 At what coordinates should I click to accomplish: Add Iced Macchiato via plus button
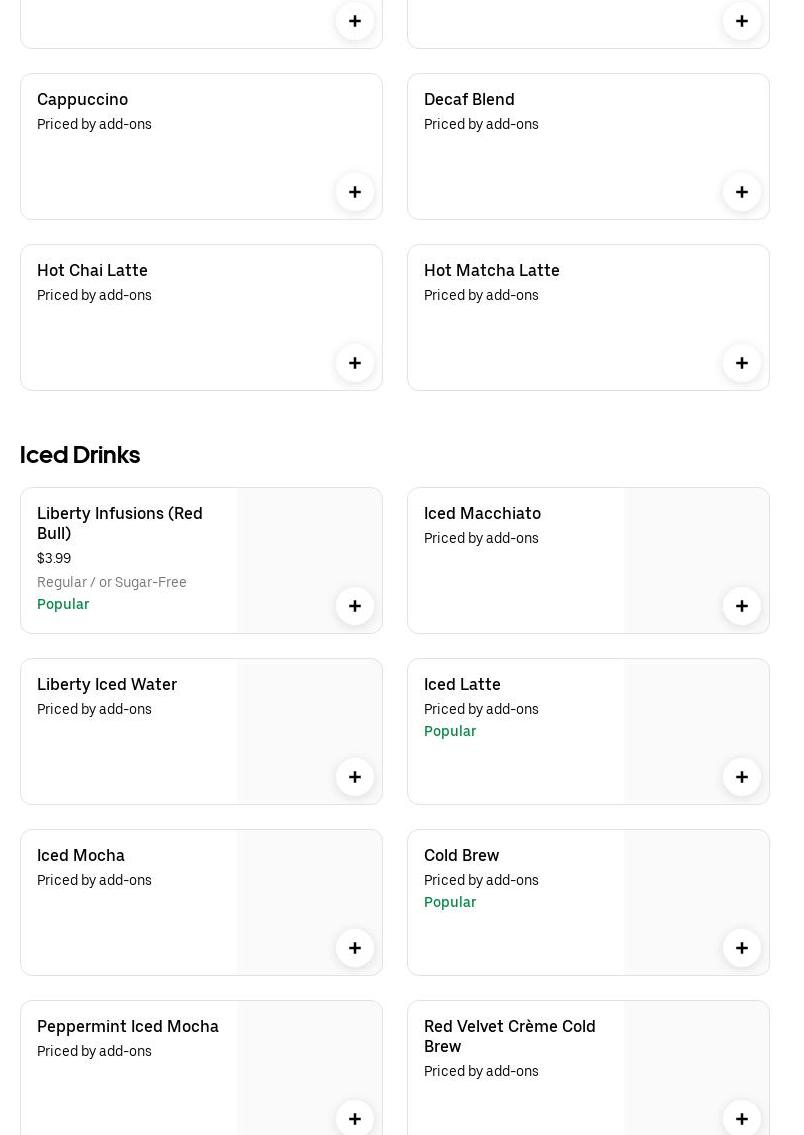coord(742,606)
